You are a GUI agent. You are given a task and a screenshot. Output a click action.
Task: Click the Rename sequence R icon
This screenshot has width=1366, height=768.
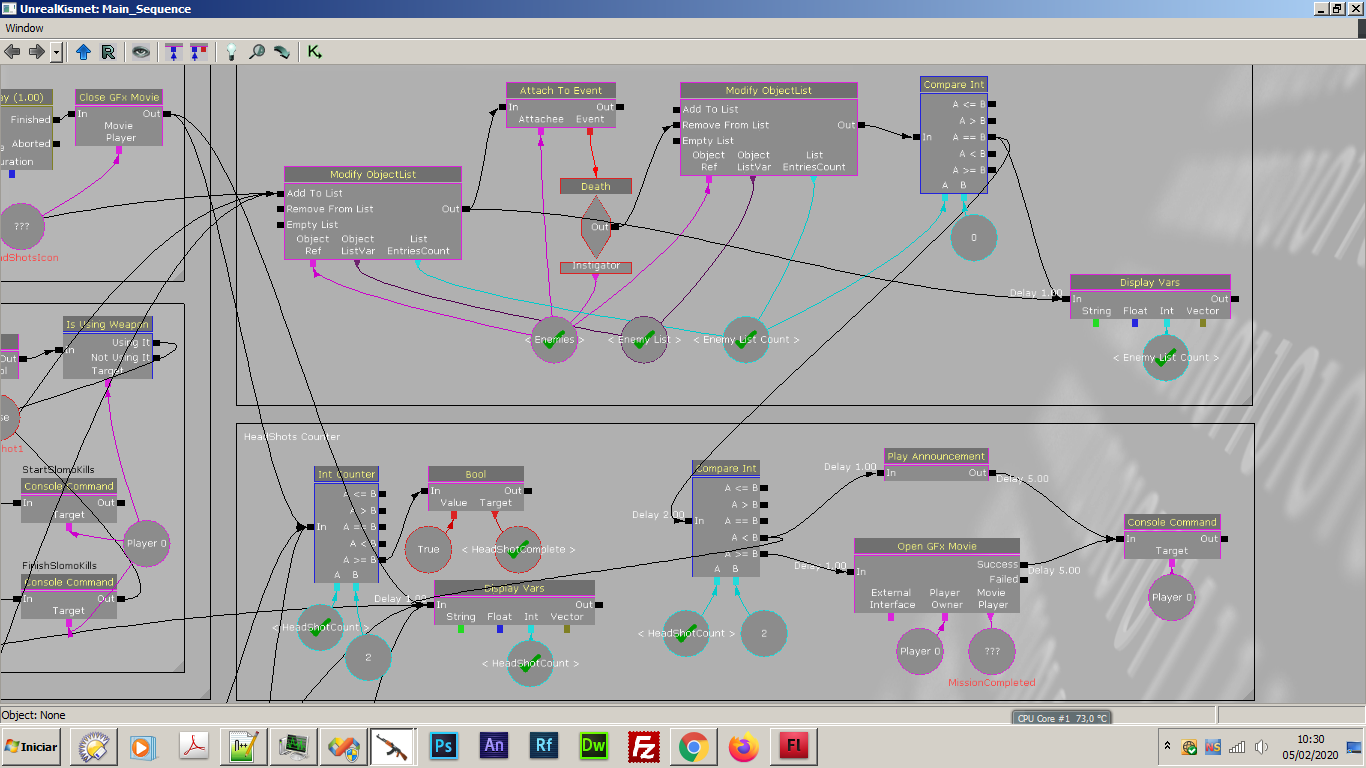108,51
